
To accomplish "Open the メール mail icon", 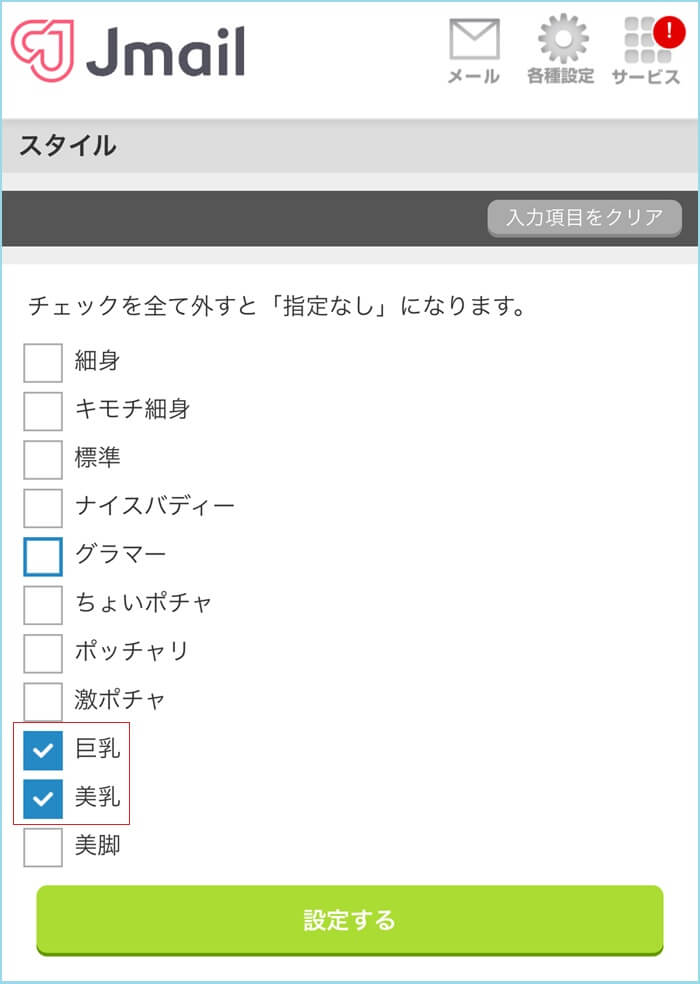I will tap(474, 40).
